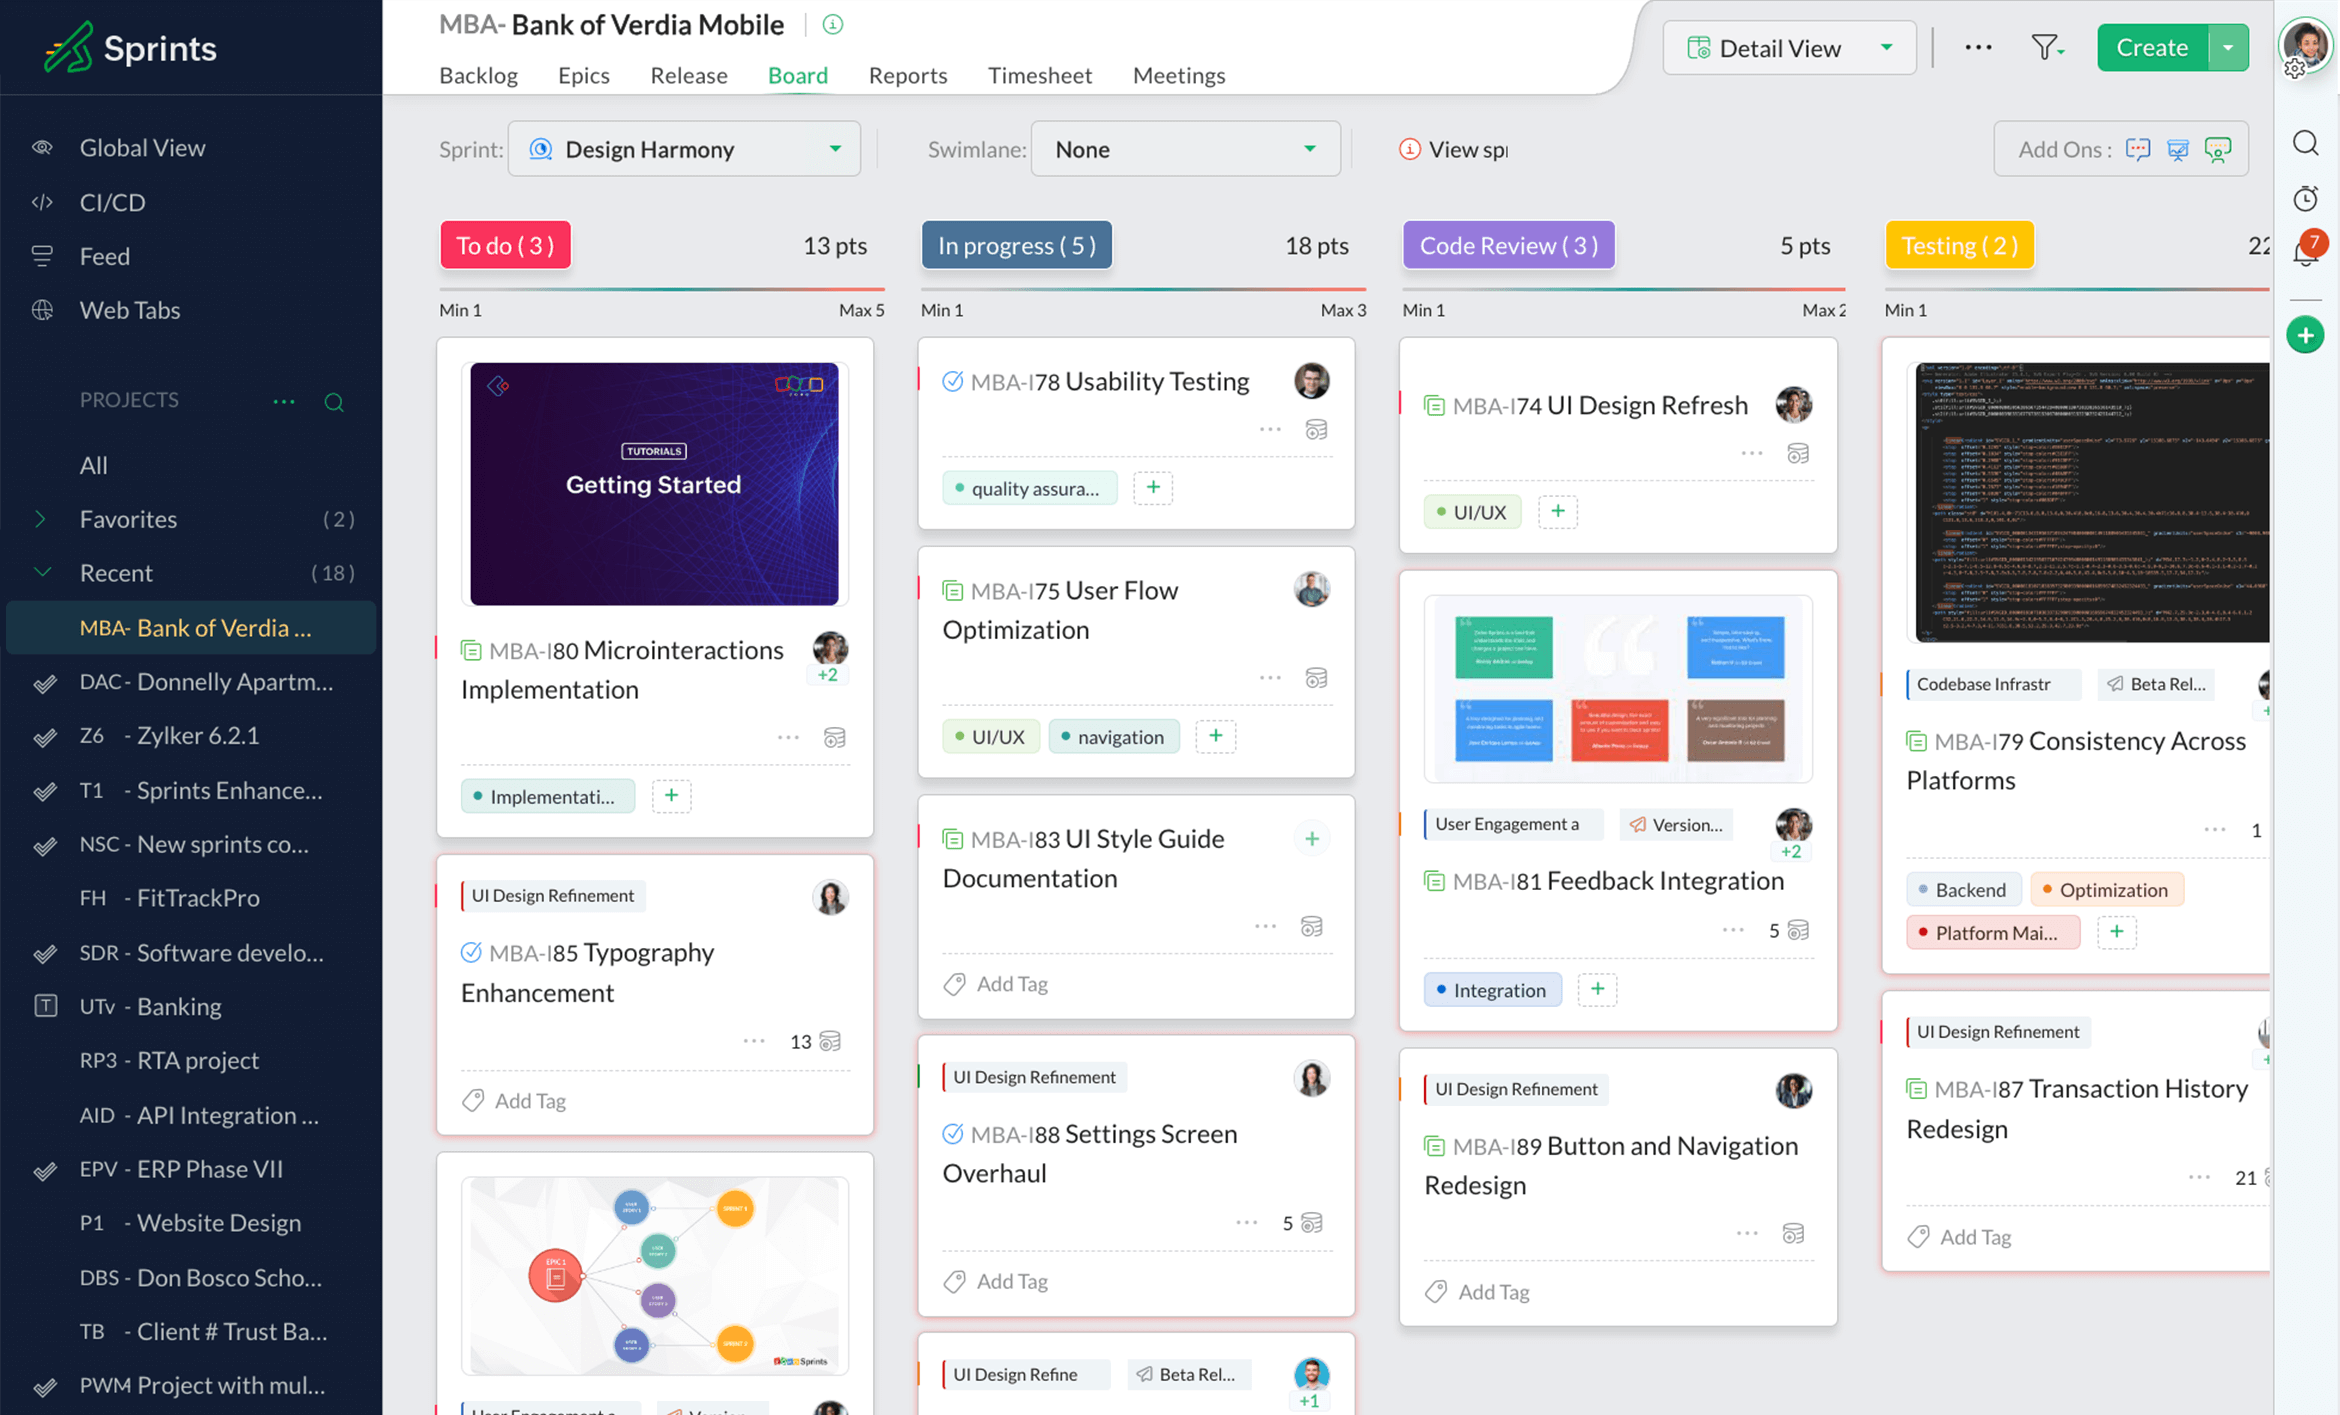
Task: Click the filter icon in the toolbar
Action: [2044, 45]
